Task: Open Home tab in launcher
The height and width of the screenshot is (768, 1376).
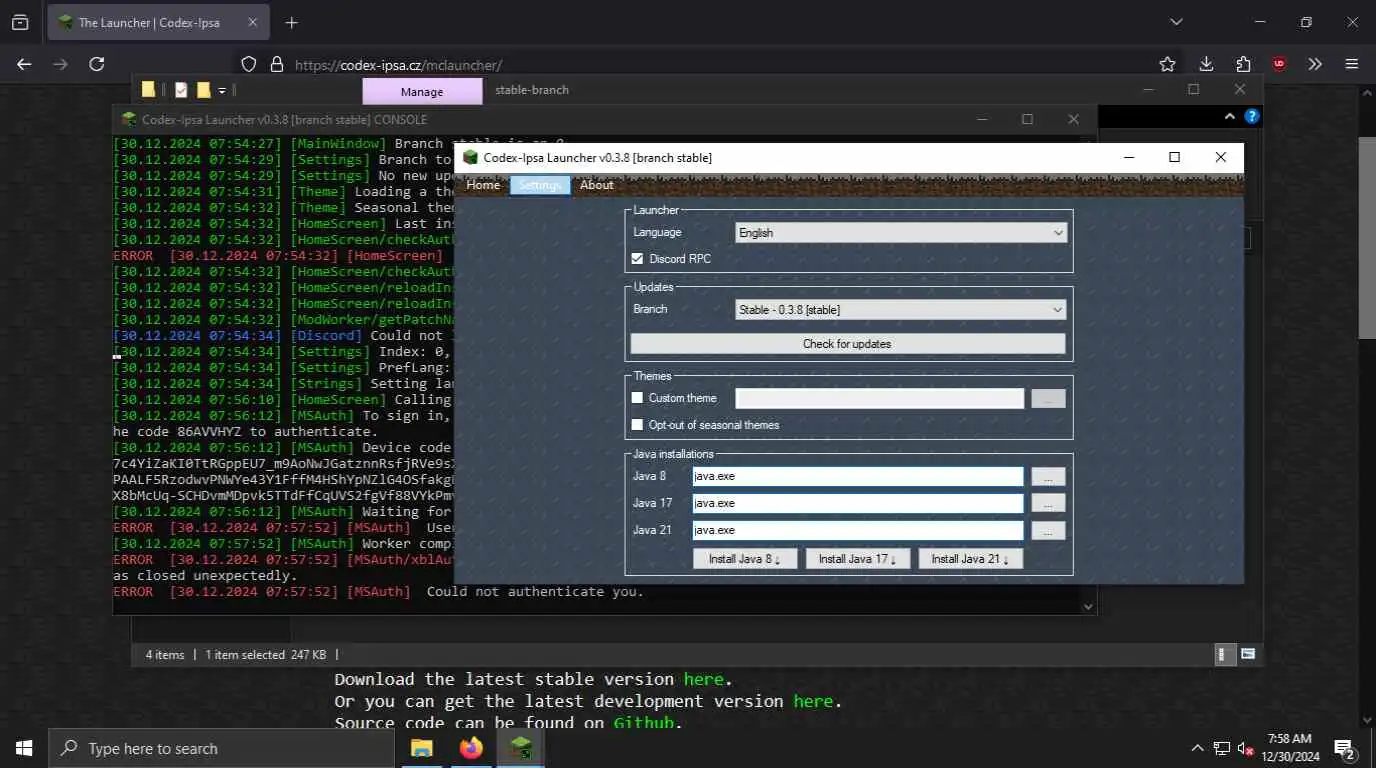Action: click(483, 185)
